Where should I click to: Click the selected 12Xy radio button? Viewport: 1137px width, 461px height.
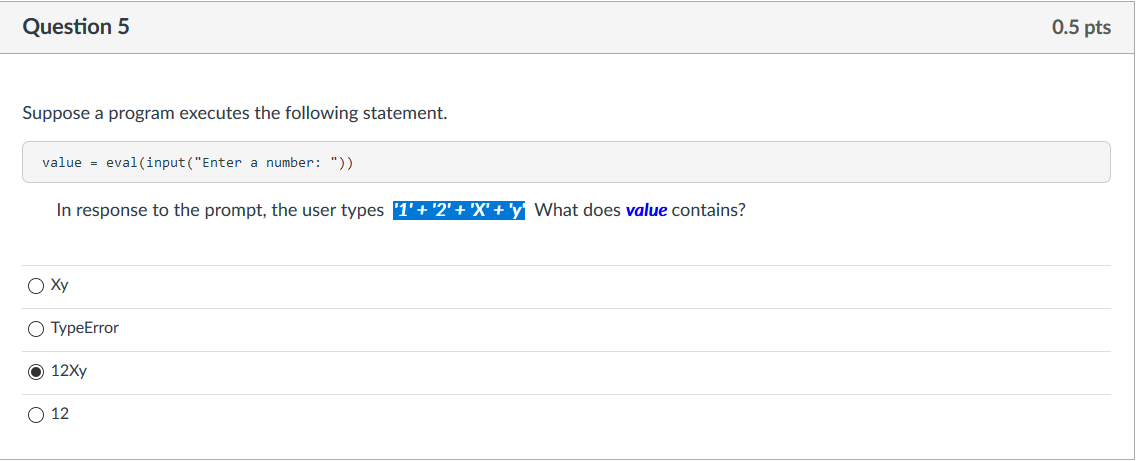point(36,372)
